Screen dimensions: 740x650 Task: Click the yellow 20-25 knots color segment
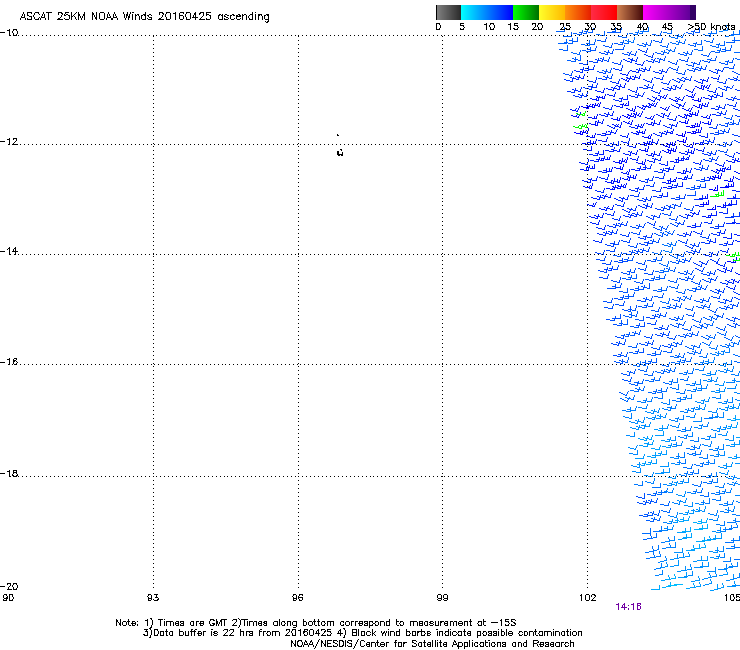(x=552, y=12)
